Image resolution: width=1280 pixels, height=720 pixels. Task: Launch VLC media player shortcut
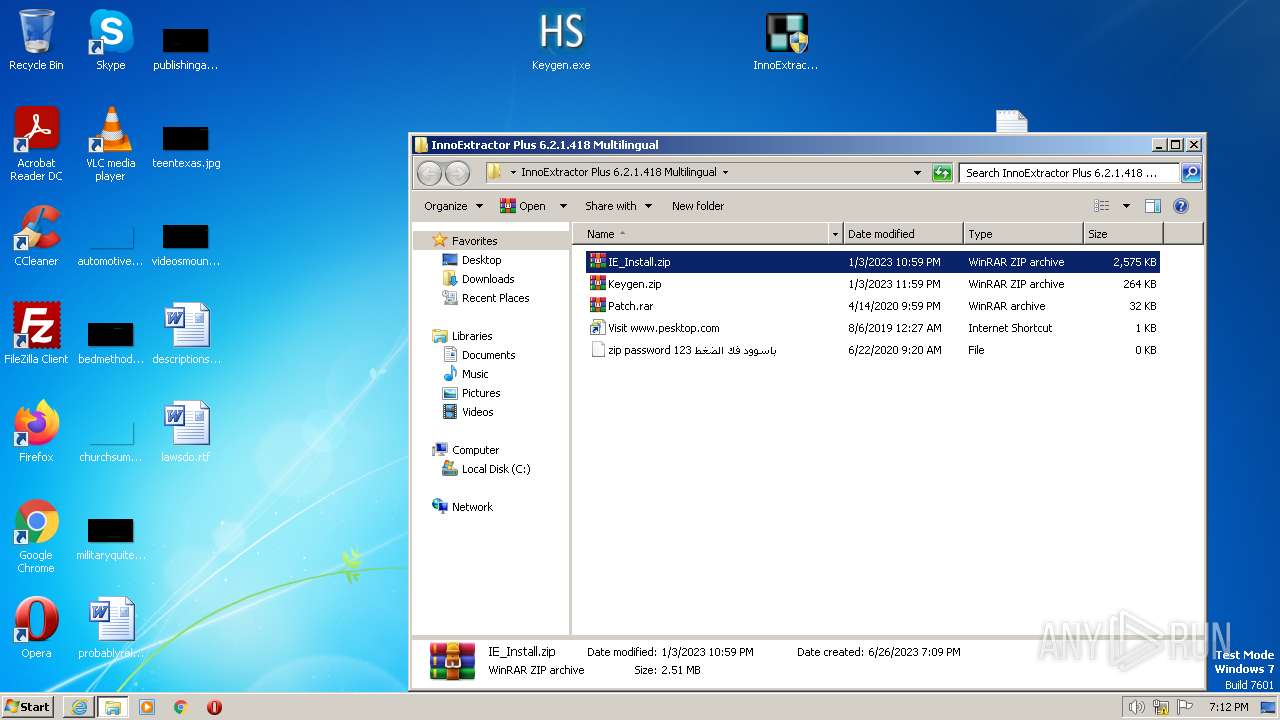point(110,144)
